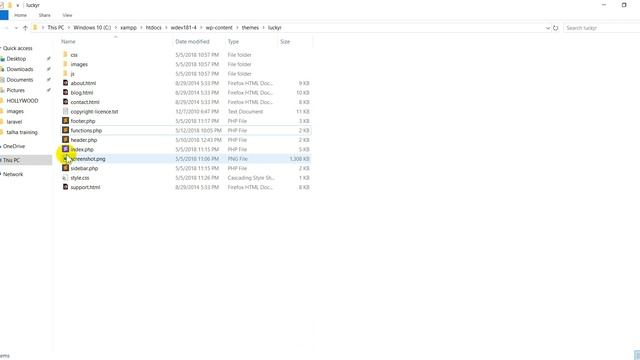
Task: Click the header.php file name
Action: tap(84, 140)
